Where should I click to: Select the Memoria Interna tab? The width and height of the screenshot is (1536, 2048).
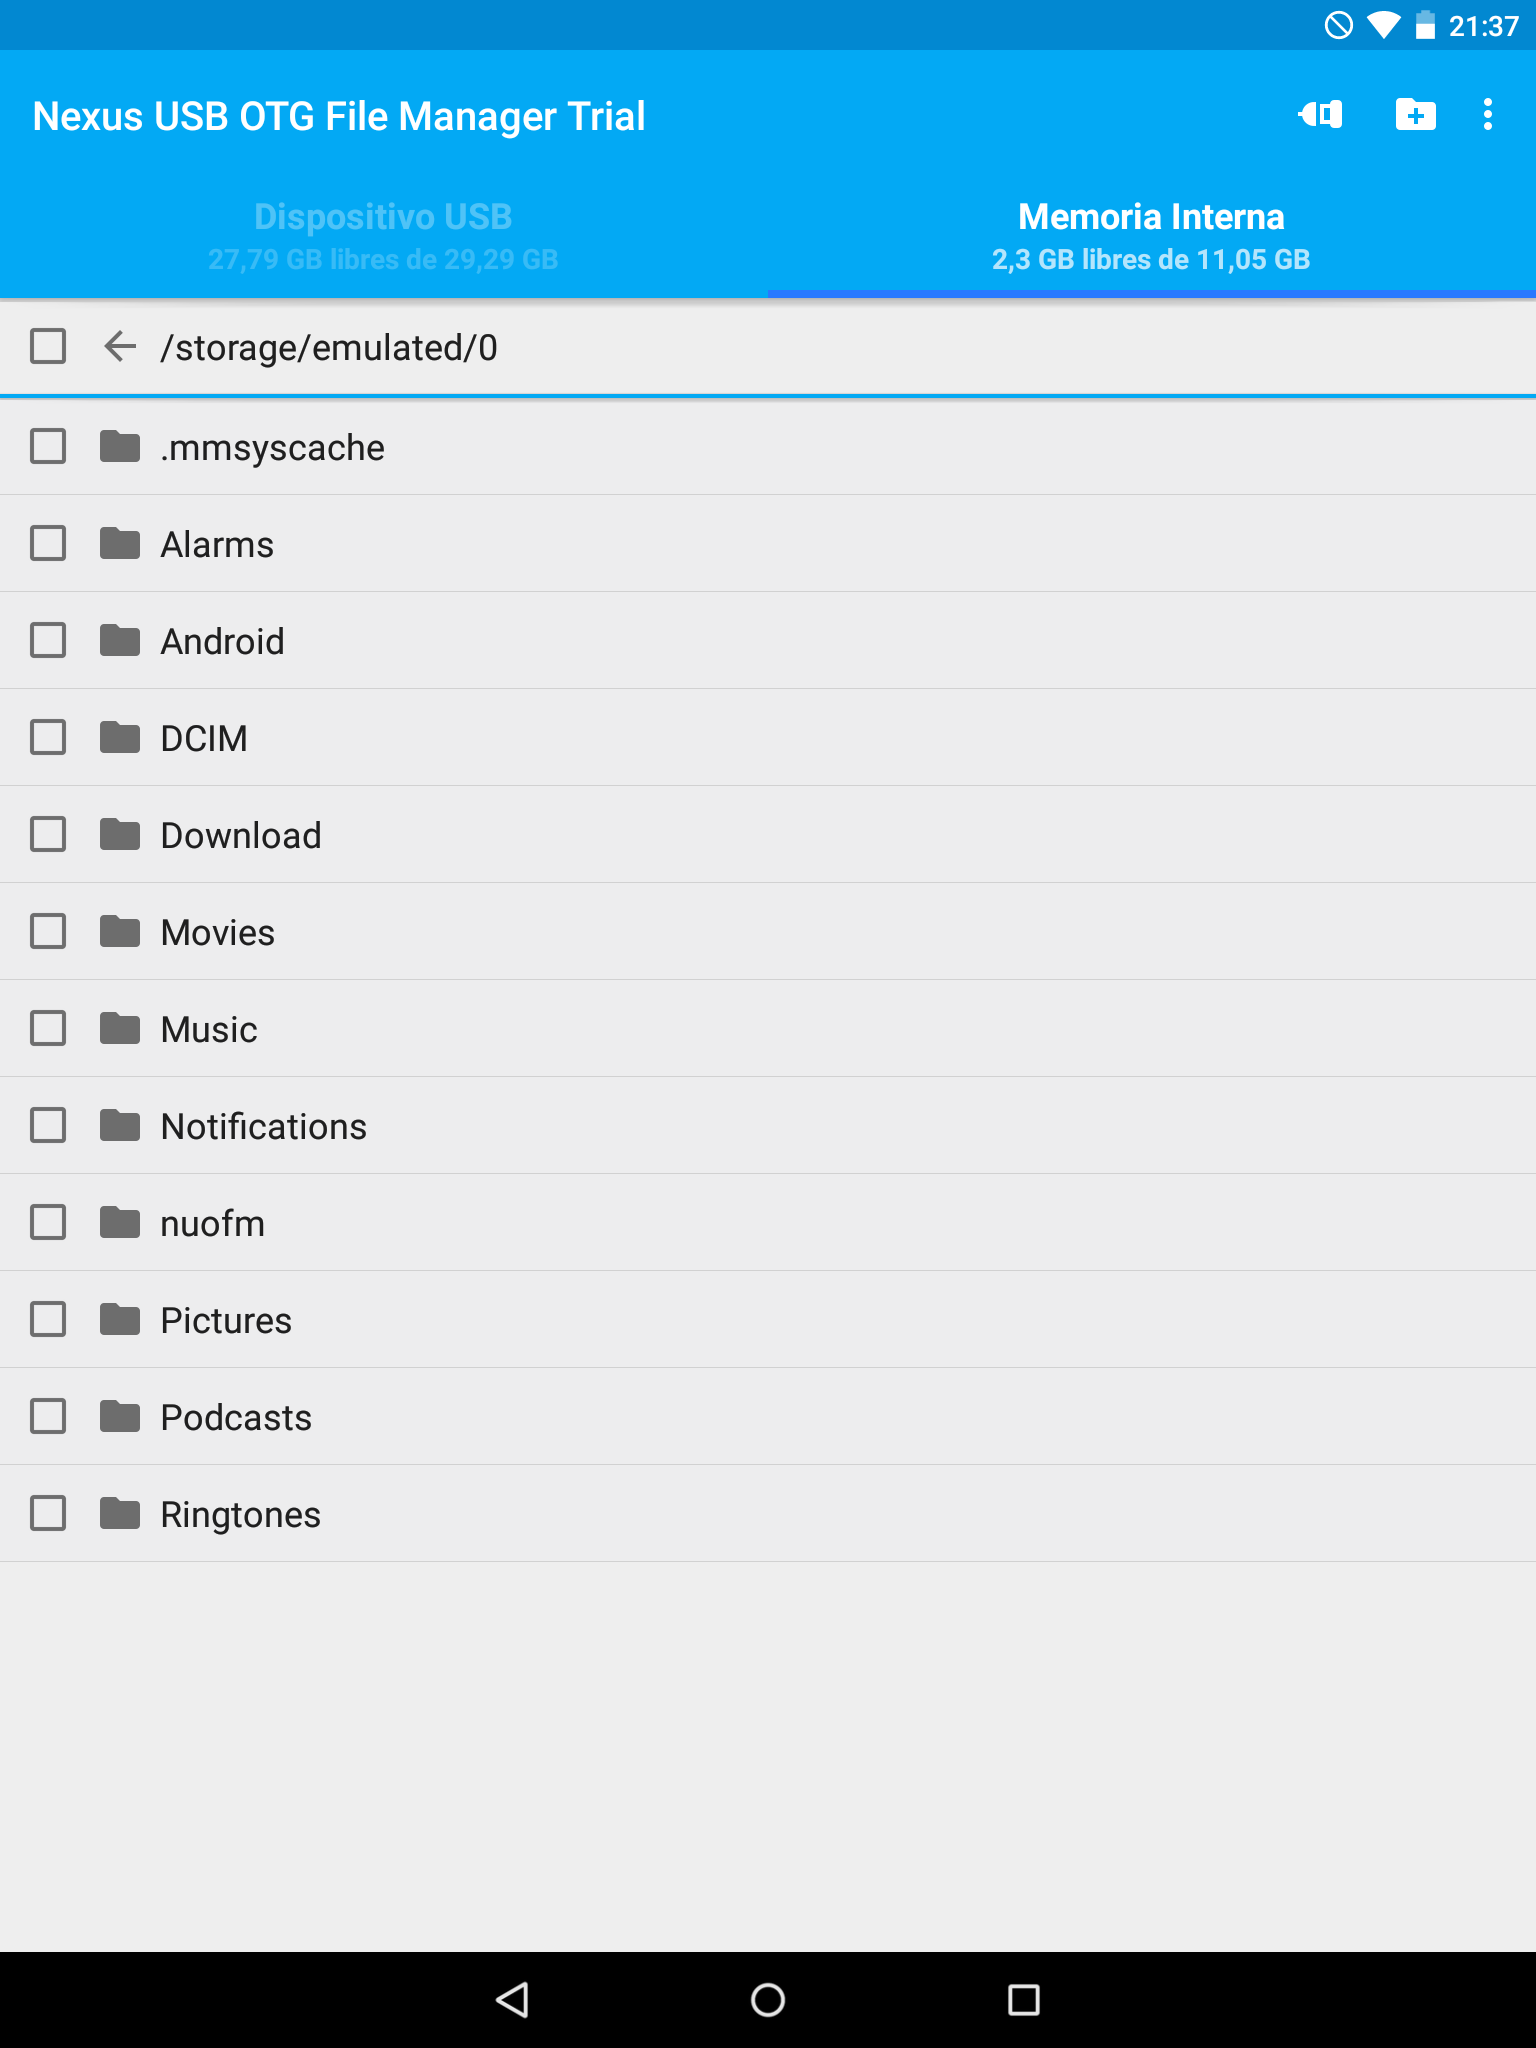point(1152,237)
